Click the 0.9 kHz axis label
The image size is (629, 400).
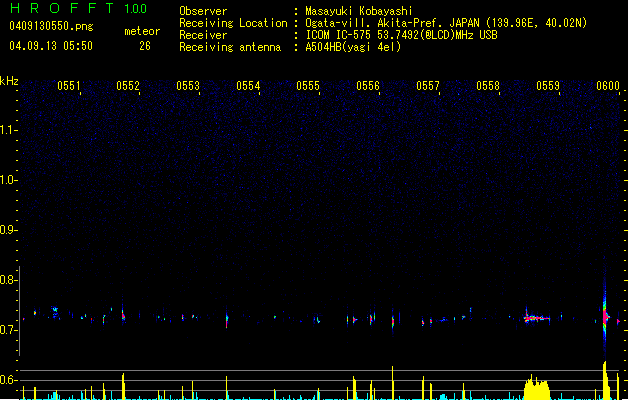[x=8, y=230]
